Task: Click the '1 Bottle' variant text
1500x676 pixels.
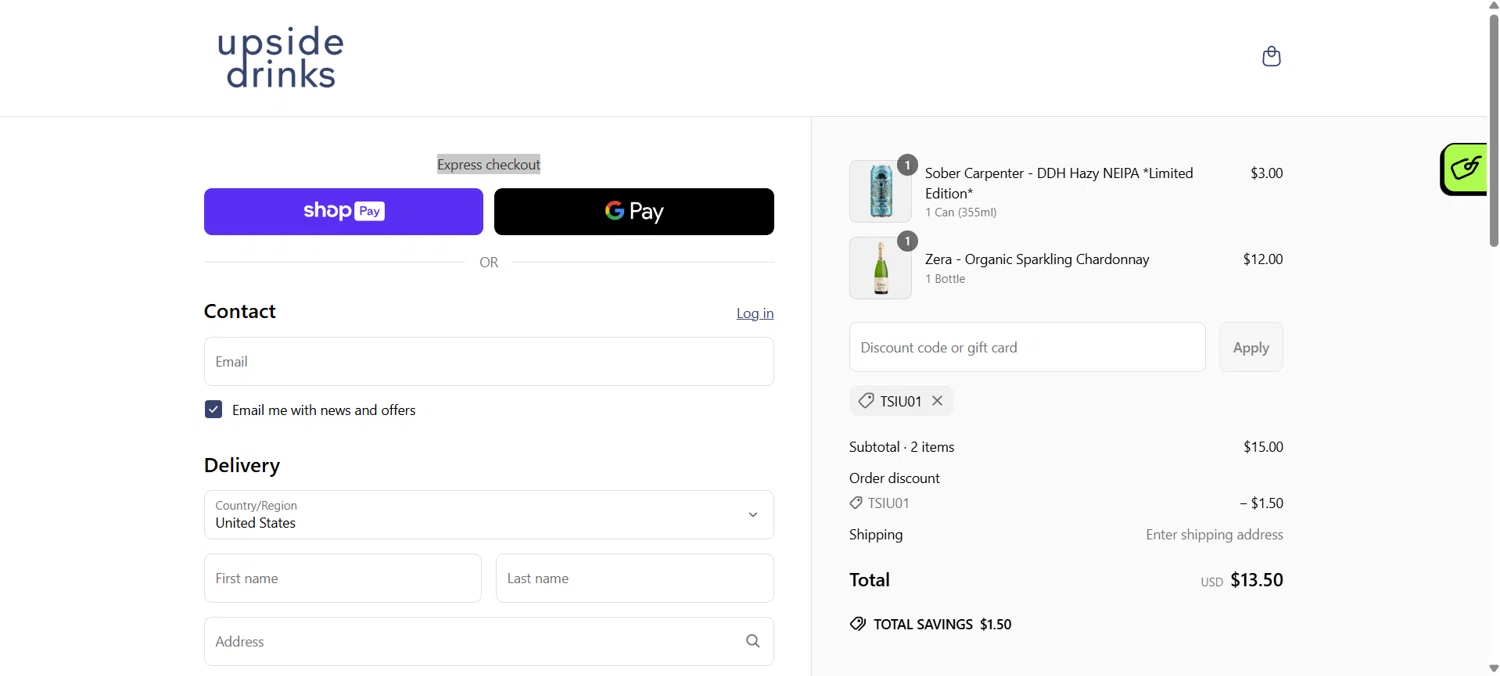Action: click(945, 280)
